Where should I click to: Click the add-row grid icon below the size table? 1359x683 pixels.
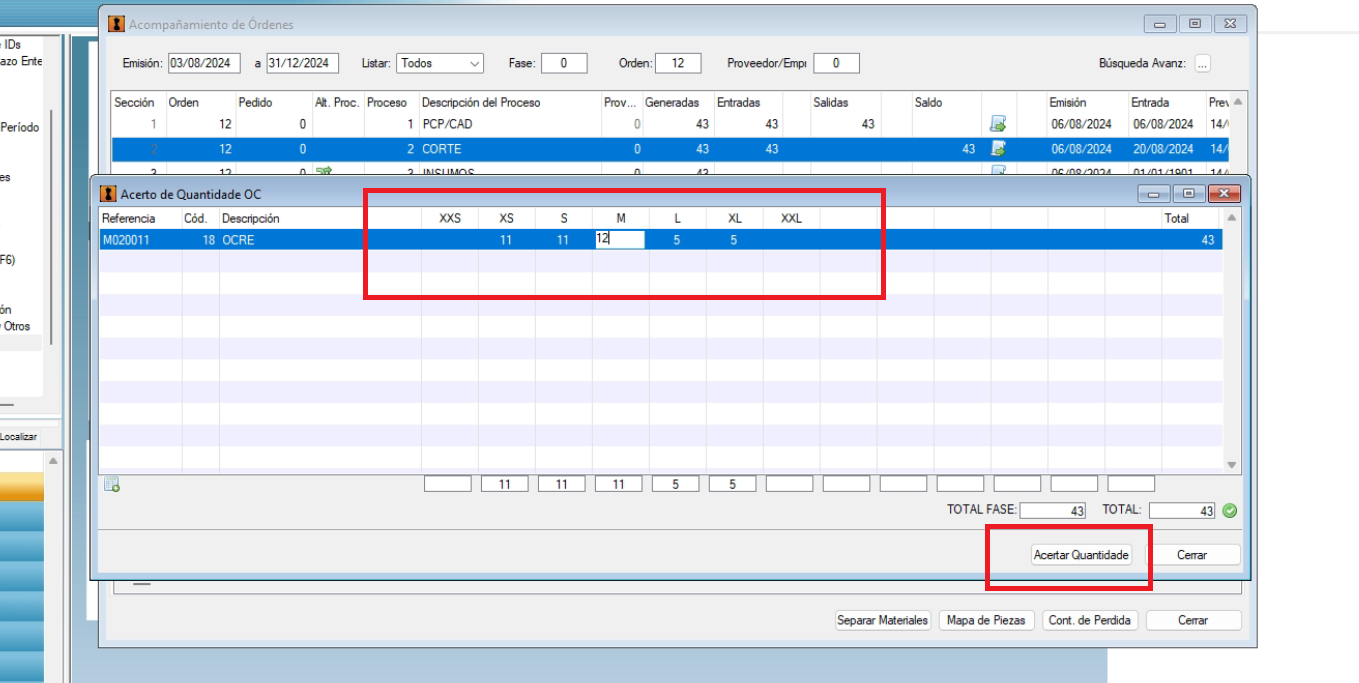112,485
